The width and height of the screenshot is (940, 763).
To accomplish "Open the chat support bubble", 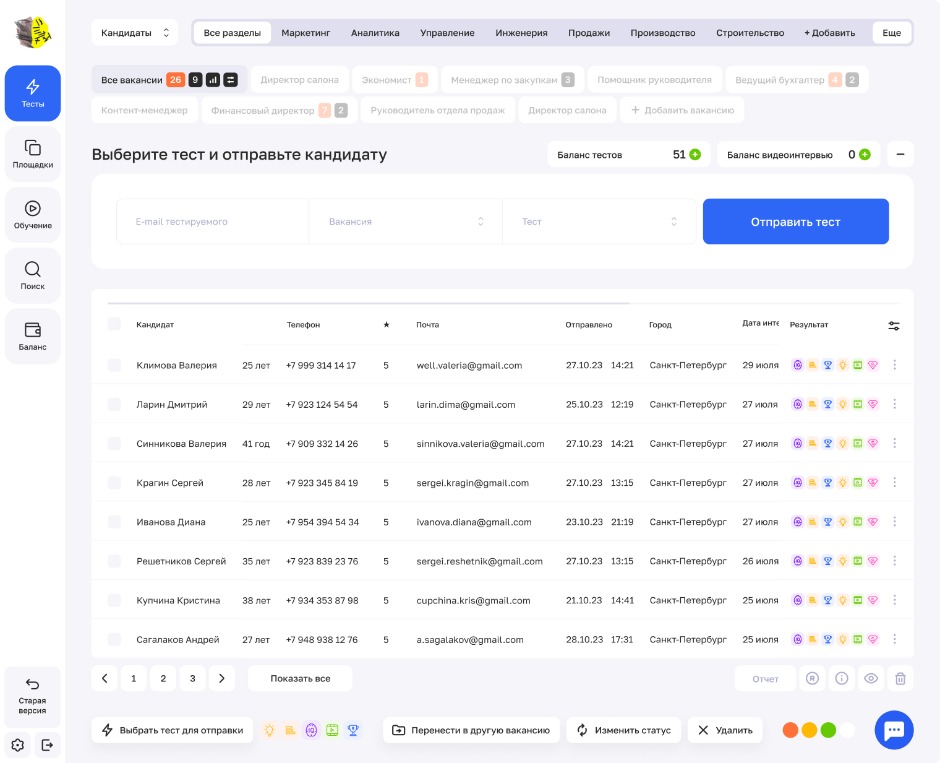I will pyautogui.click(x=893, y=730).
